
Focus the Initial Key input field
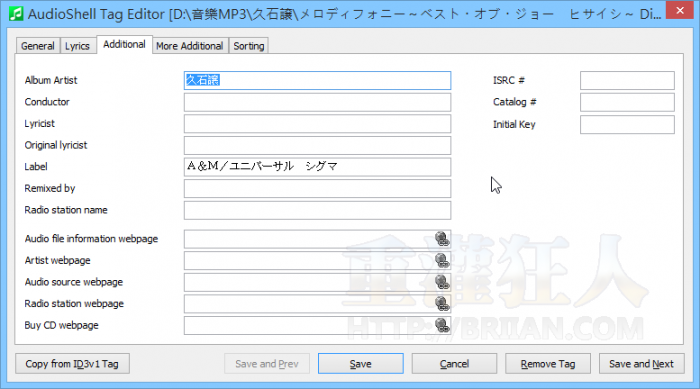(627, 125)
